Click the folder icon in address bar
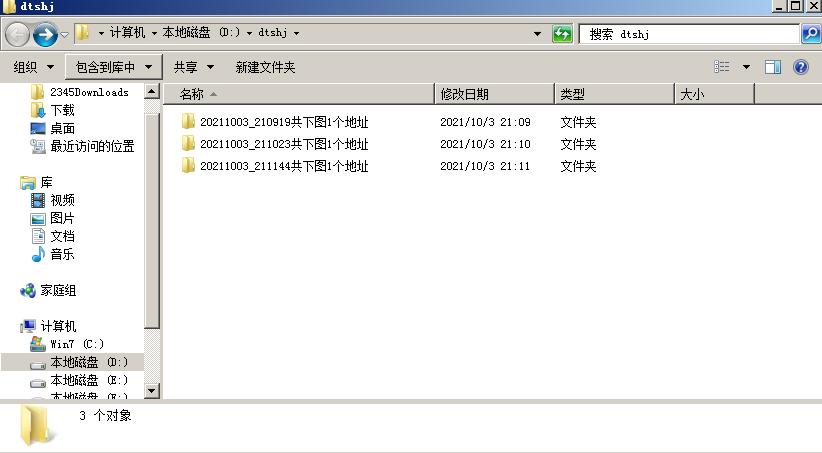822x453 pixels. 82,34
